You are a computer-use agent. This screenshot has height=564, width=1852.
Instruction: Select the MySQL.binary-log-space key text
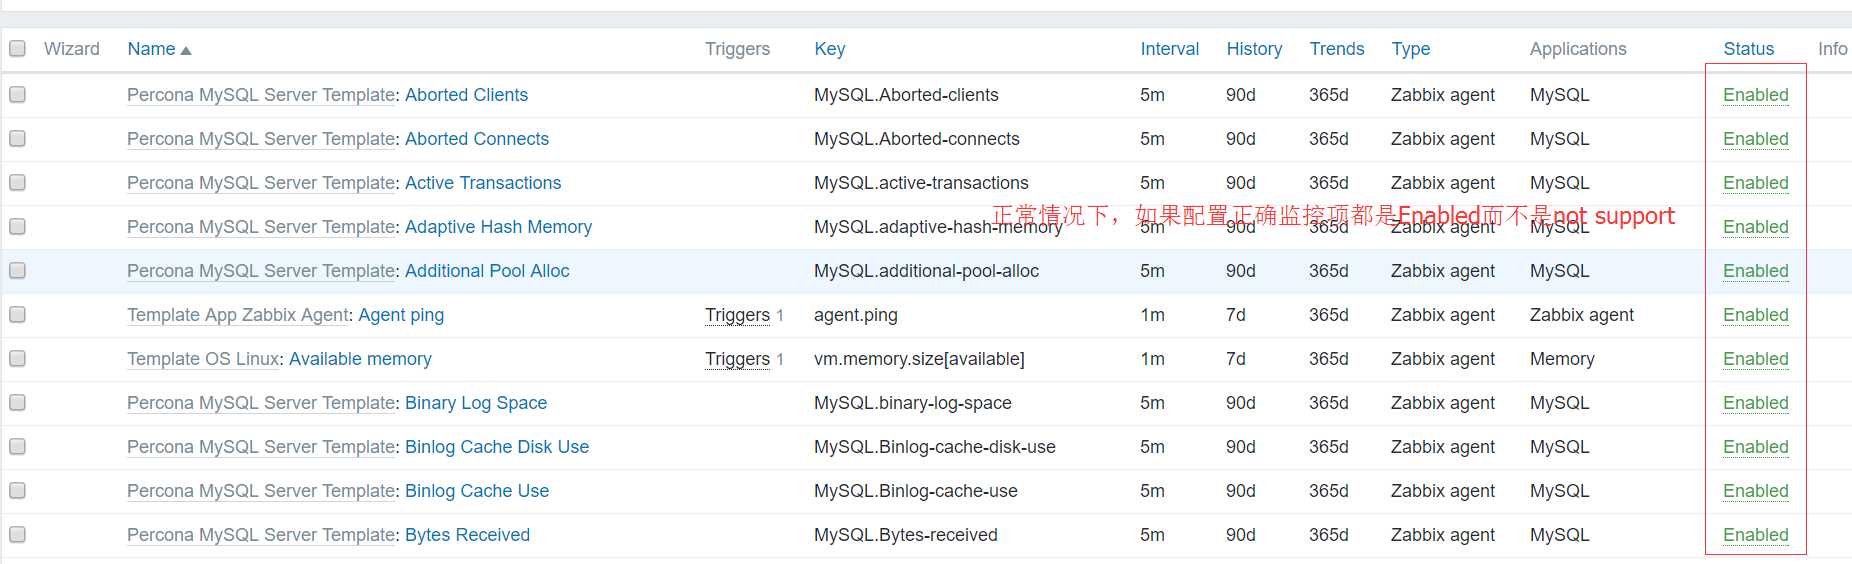(x=913, y=403)
